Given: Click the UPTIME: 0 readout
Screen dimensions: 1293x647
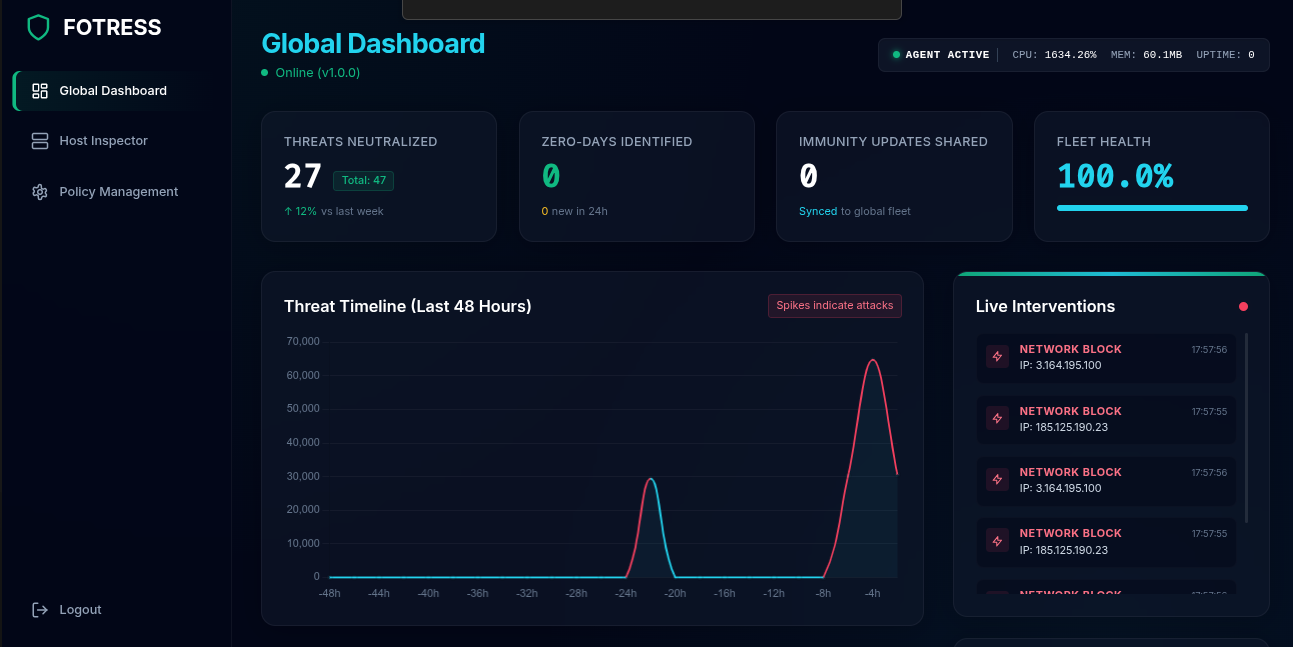Looking at the screenshot, I should click(x=1225, y=55).
